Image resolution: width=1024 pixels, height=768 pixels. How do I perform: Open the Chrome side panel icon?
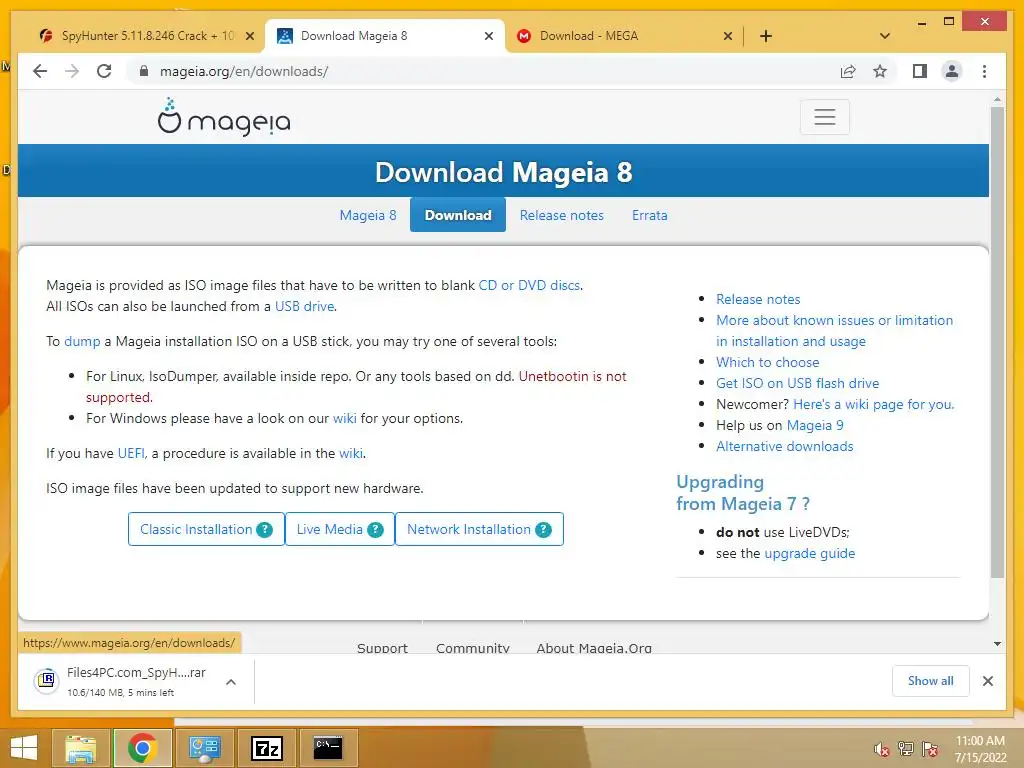[920, 71]
